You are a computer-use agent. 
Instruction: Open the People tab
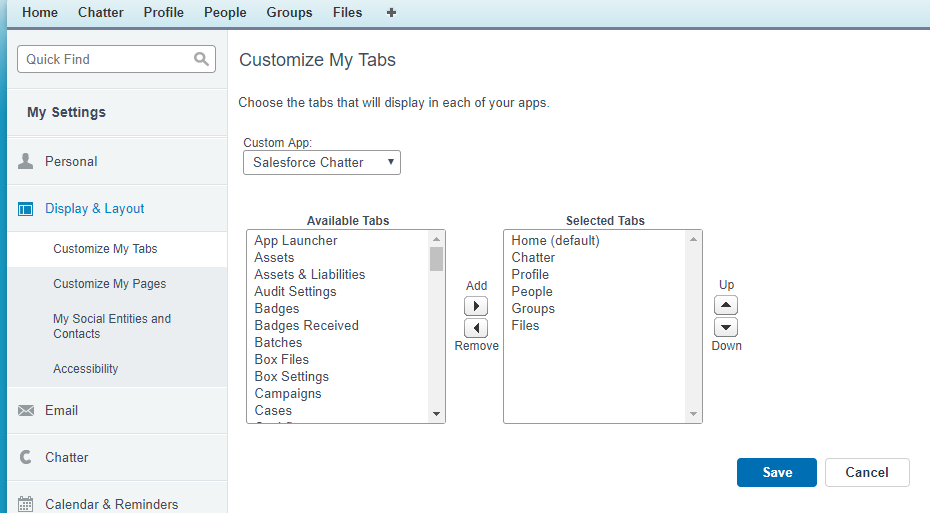[225, 12]
